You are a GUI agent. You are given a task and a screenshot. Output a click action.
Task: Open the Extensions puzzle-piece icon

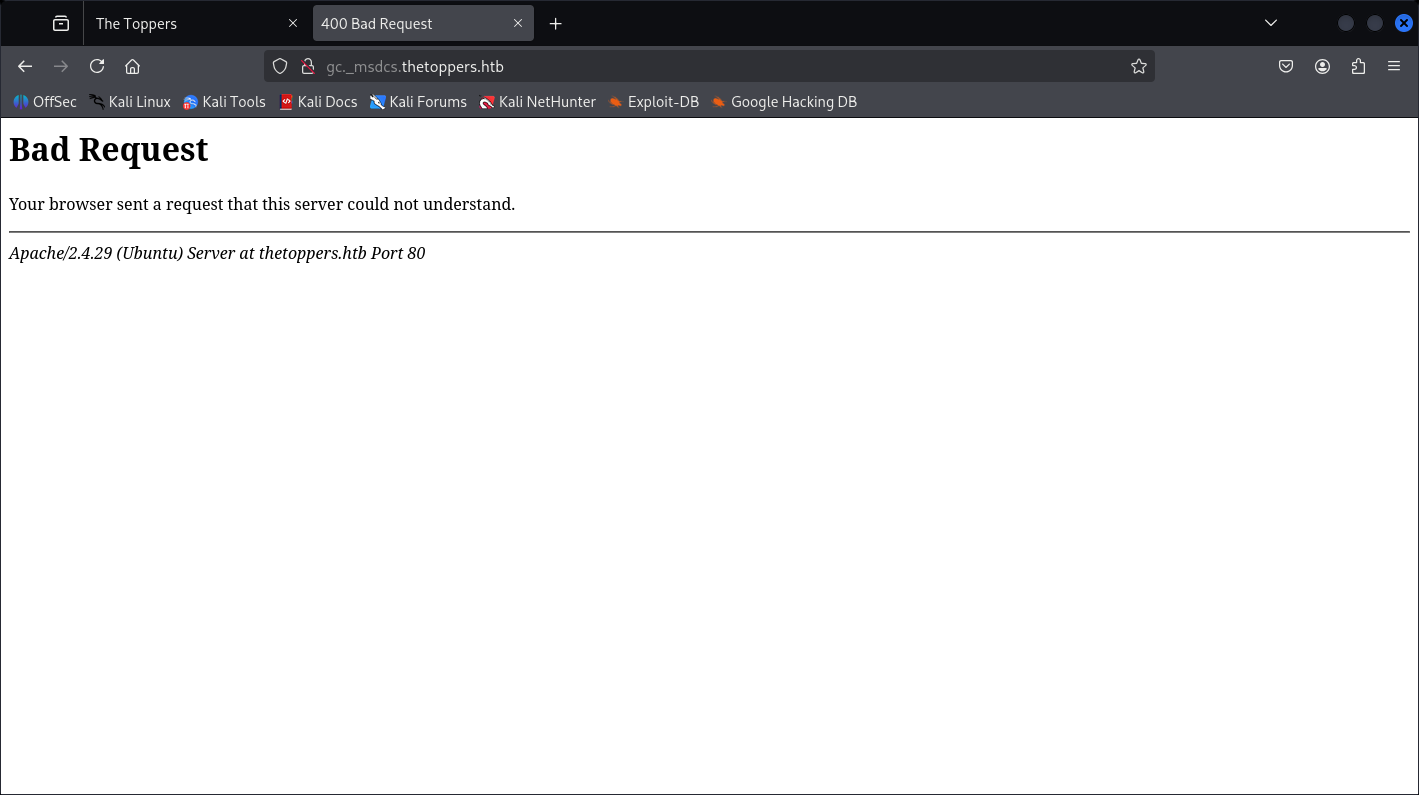[x=1358, y=66]
